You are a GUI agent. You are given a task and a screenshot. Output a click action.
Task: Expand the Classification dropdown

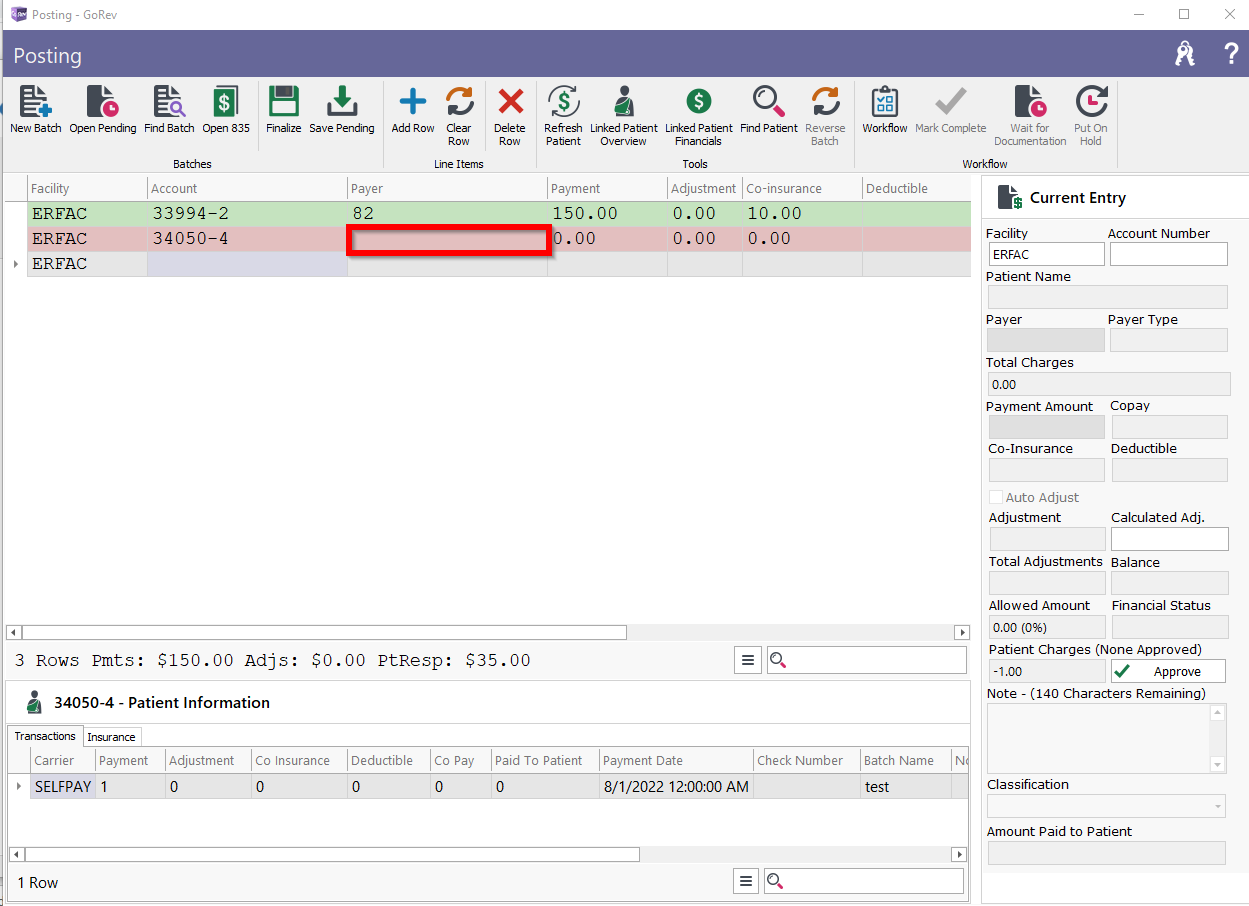point(1217,806)
